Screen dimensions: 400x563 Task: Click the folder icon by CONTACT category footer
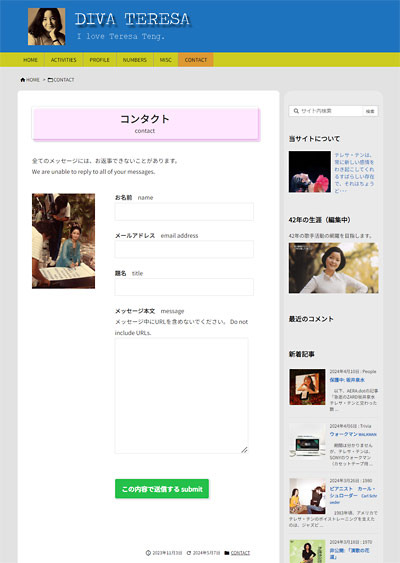pos(227,553)
